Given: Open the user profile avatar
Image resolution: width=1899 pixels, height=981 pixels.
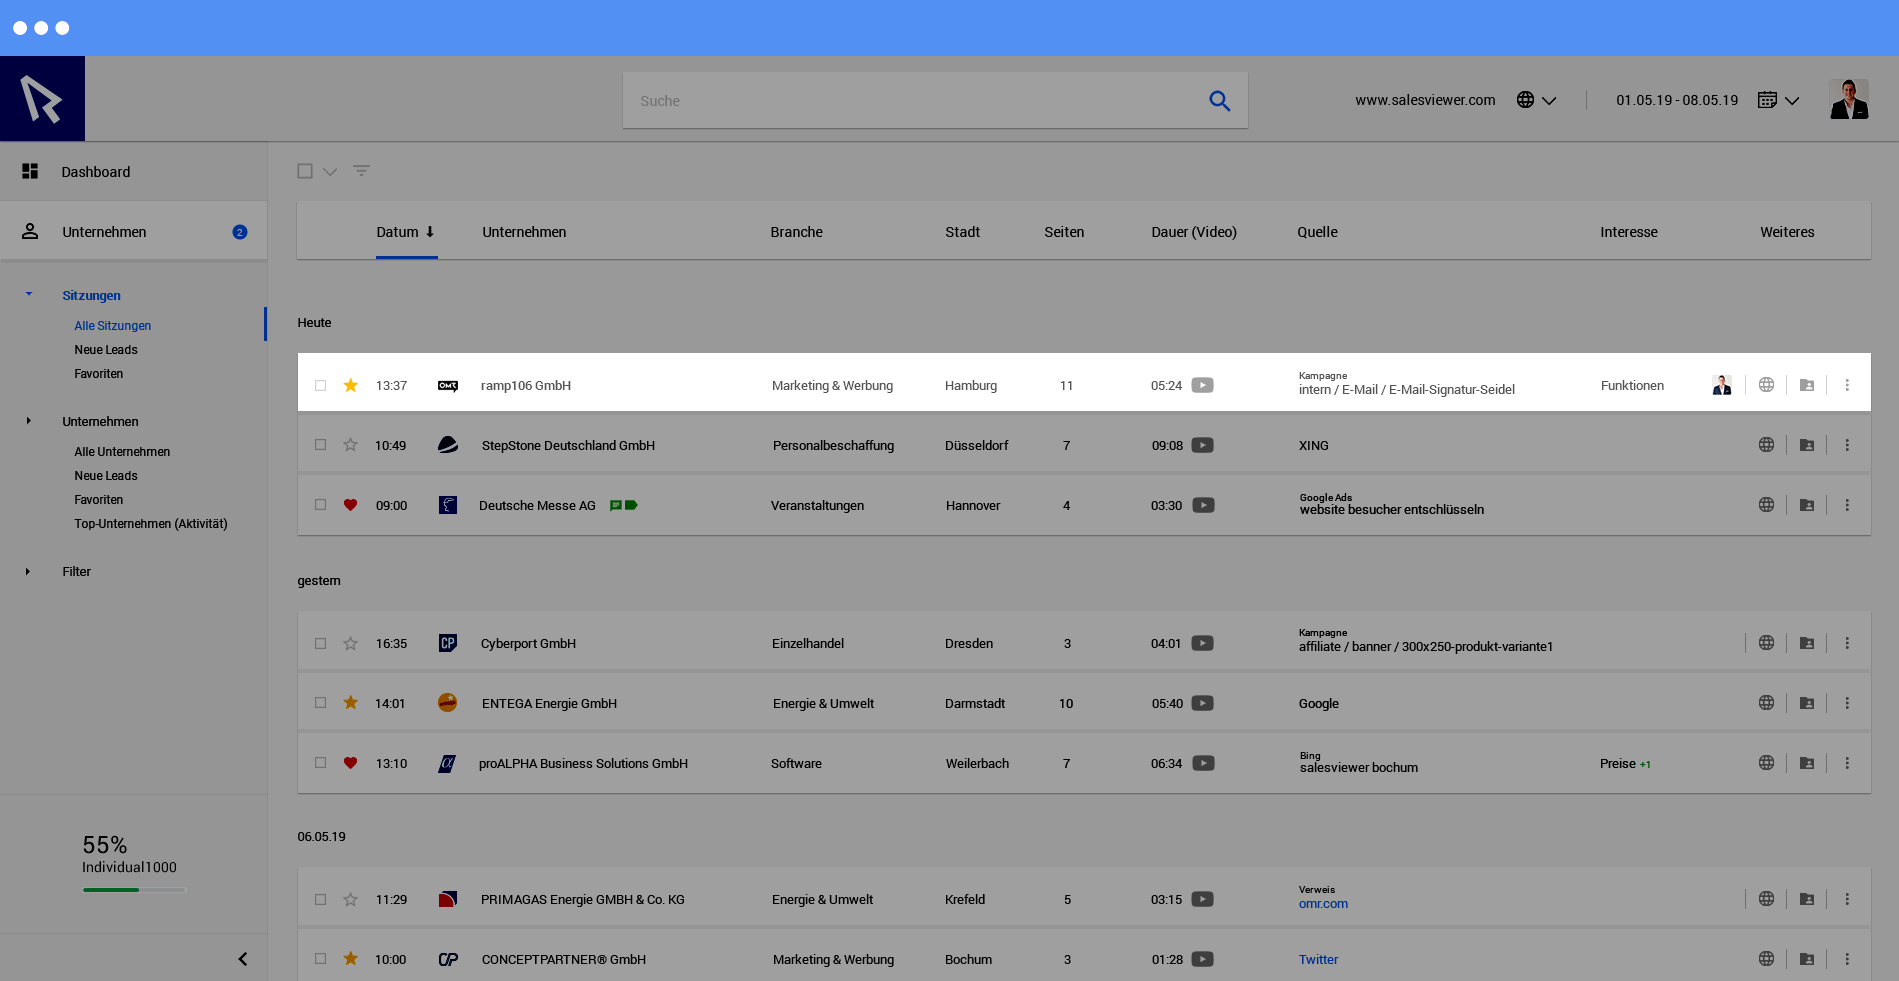Looking at the screenshot, I should click(1848, 100).
